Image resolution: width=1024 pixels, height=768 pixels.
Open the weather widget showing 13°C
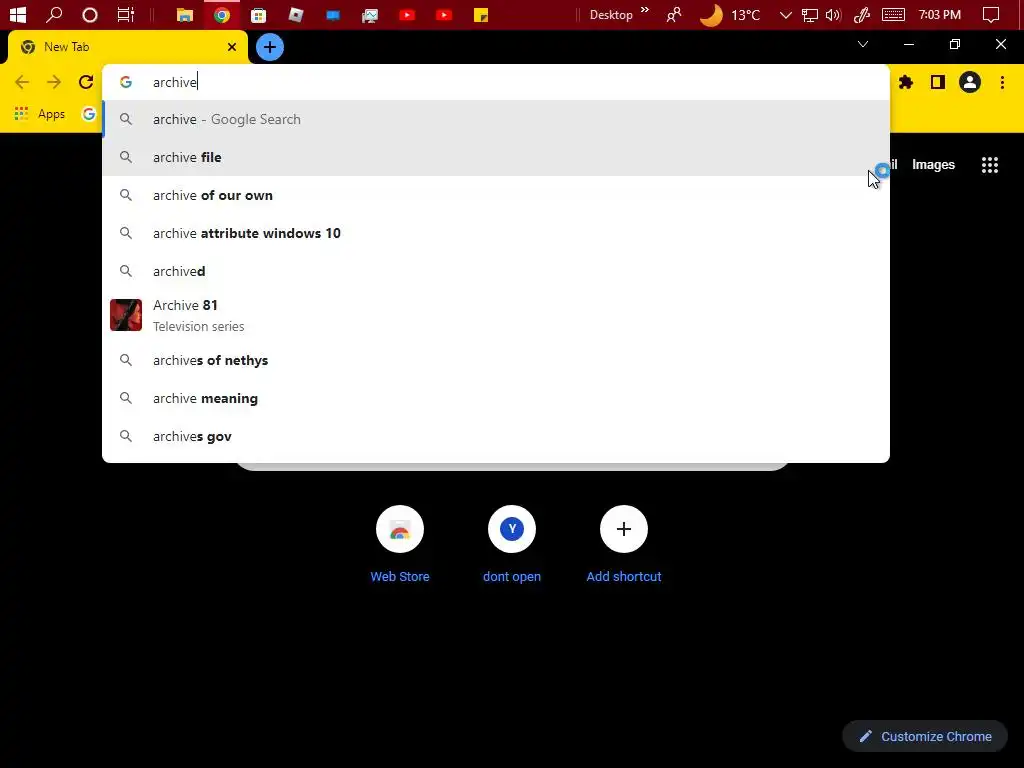730,14
